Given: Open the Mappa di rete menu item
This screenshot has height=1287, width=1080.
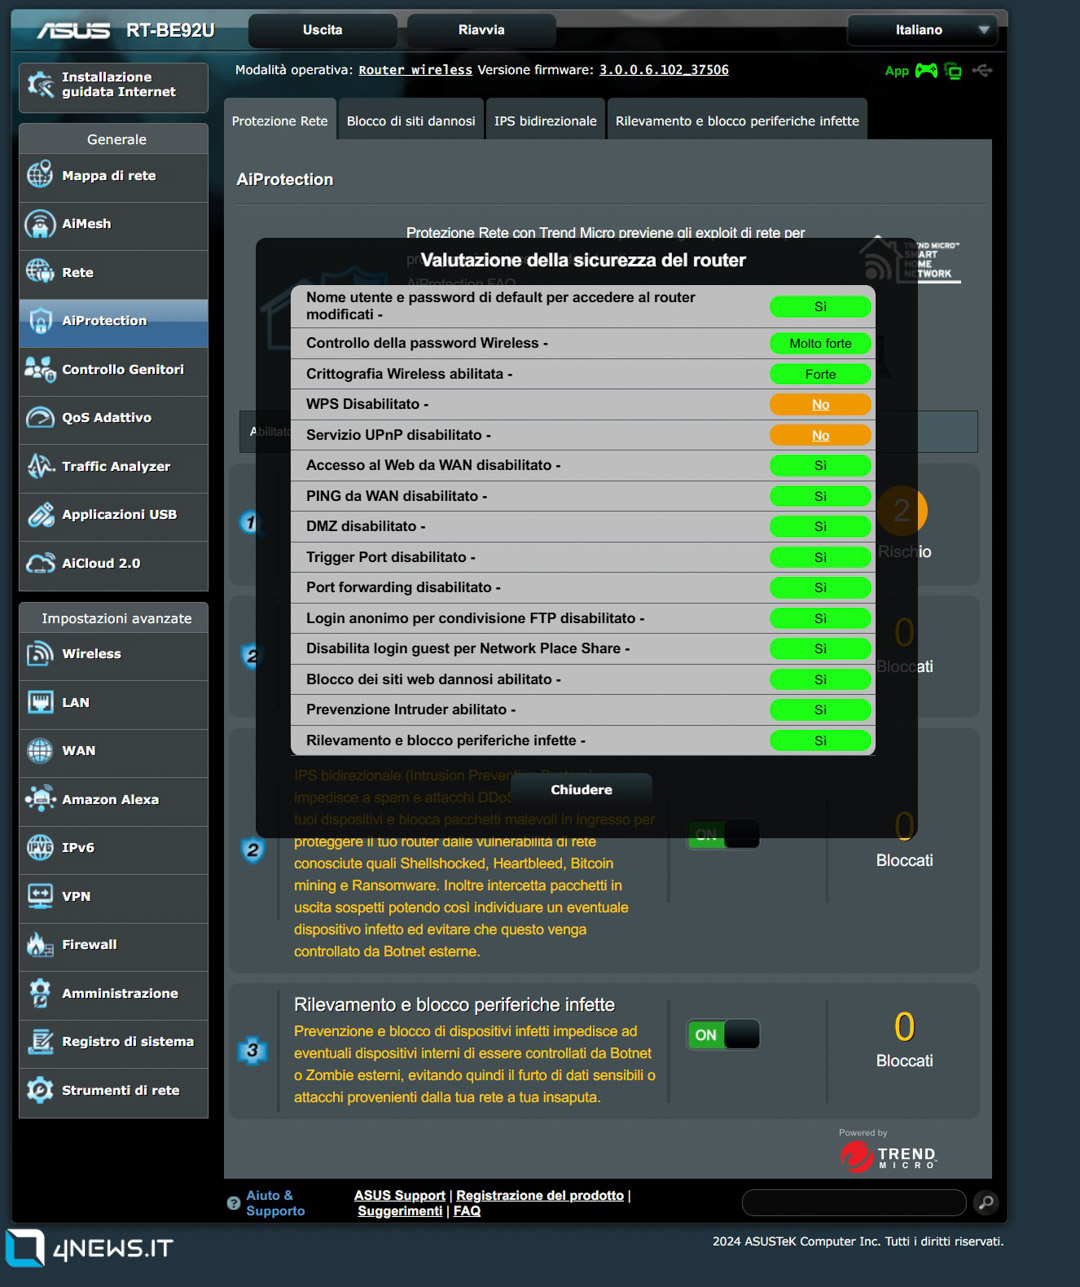Looking at the screenshot, I should coord(114,176).
